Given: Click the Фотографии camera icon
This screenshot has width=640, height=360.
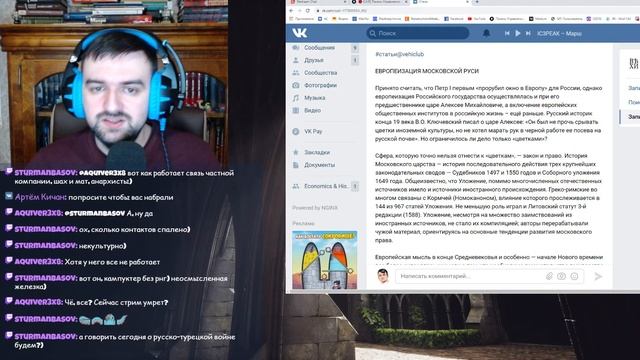Looking at the screenshot, I should [x=296, y=85].
